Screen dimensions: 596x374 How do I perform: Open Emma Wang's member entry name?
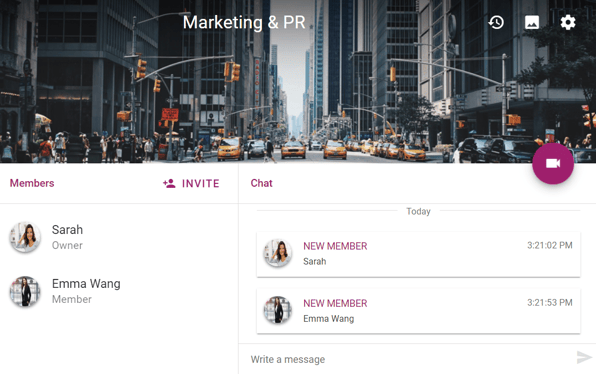click(x=86, y=284)
